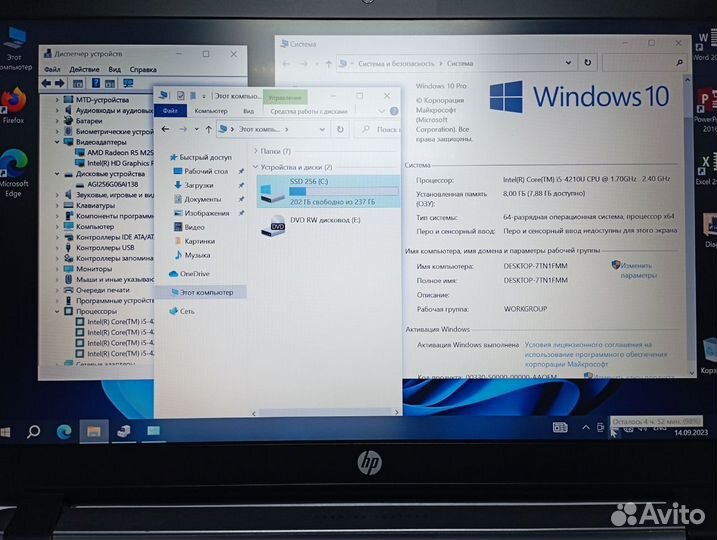
Task: Click help icon in Device Manager toolbar
Action: point(96,83)
